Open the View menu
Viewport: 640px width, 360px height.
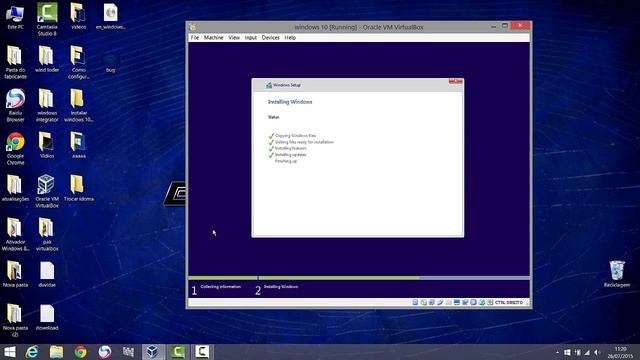[234, 38]
